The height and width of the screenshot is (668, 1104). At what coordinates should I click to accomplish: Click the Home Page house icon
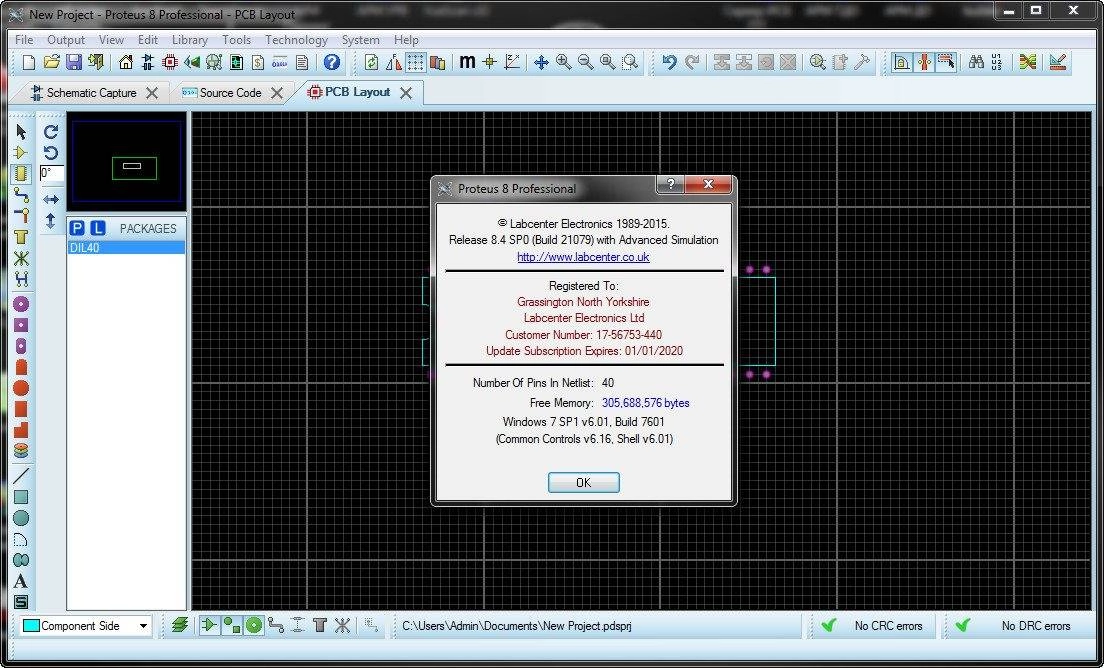click(126, 63)
